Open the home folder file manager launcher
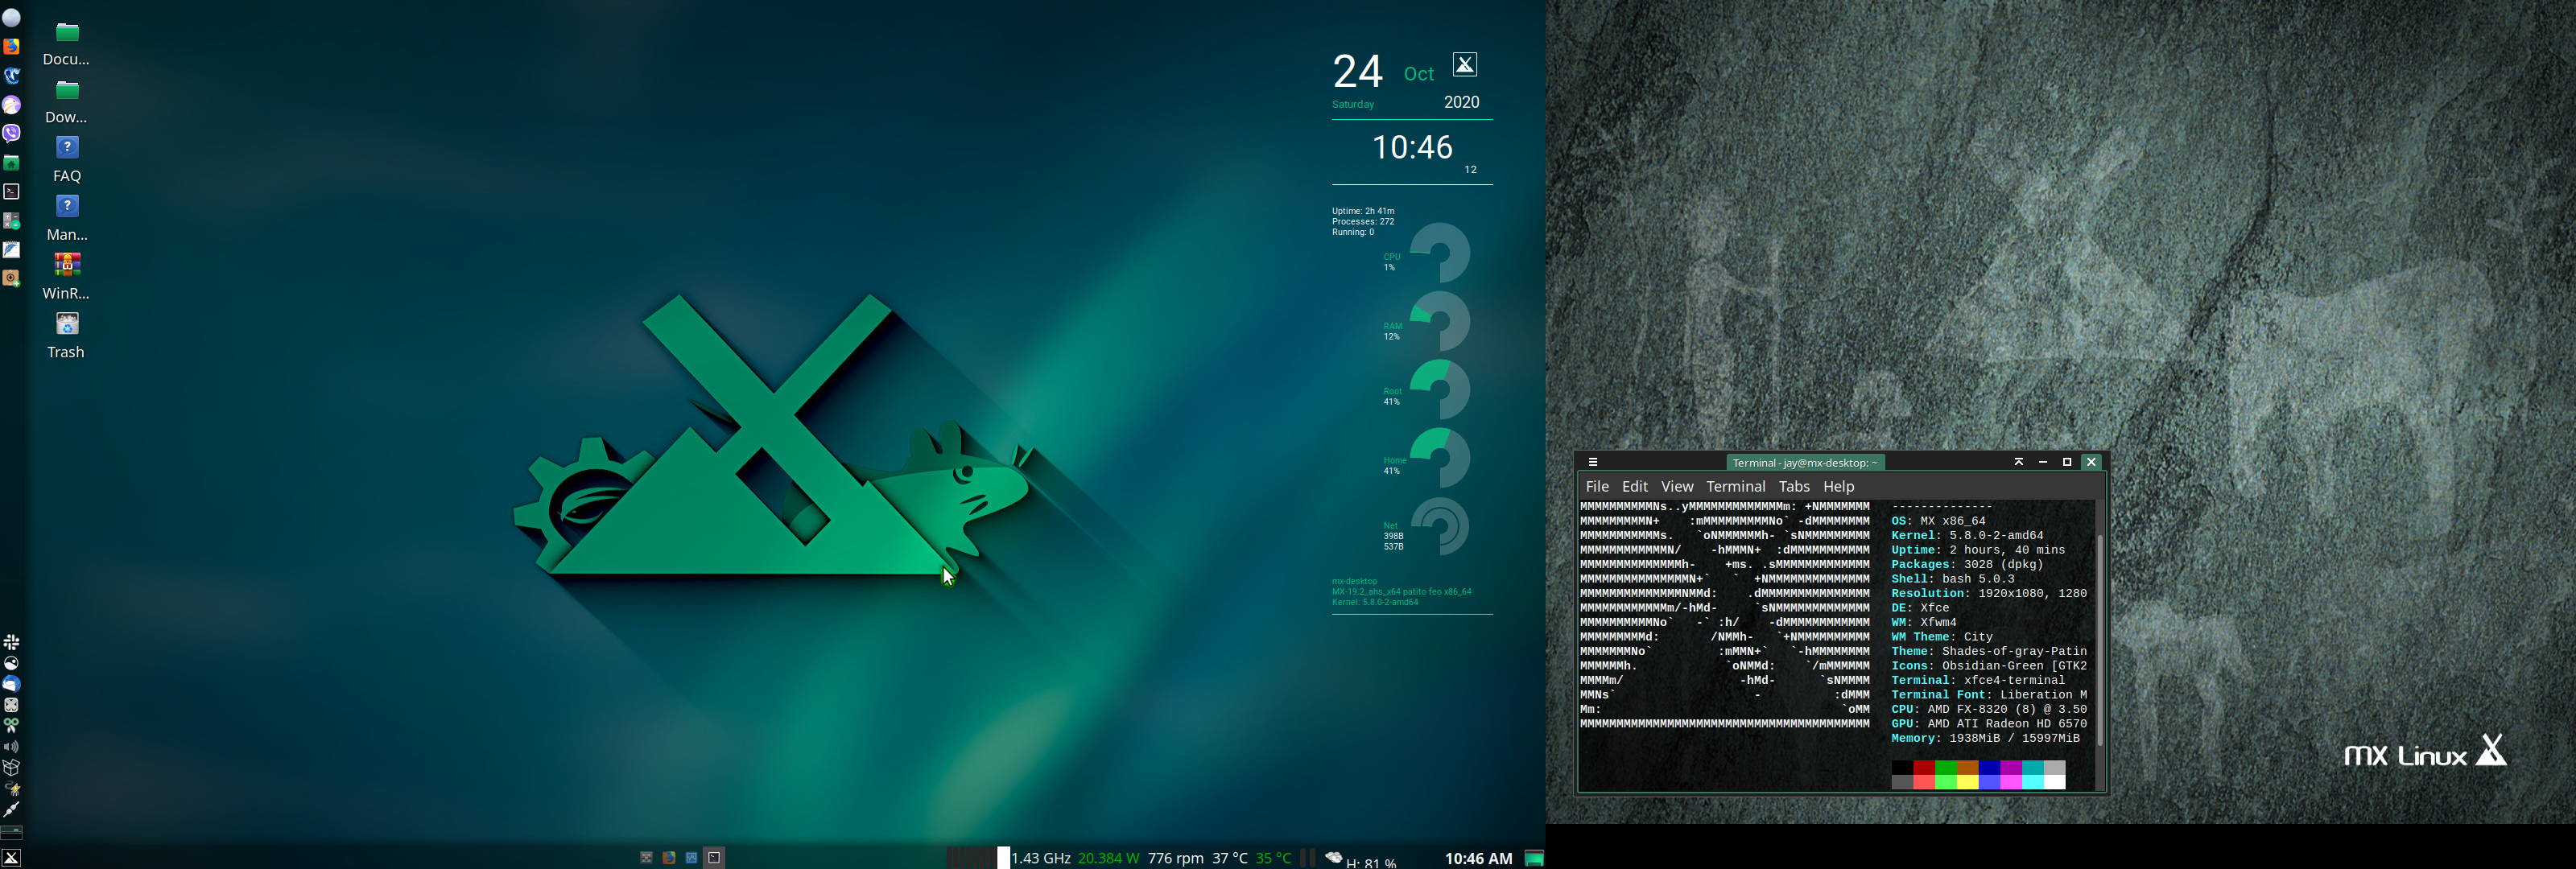The image size is (2576, 869). pos(11,162)
